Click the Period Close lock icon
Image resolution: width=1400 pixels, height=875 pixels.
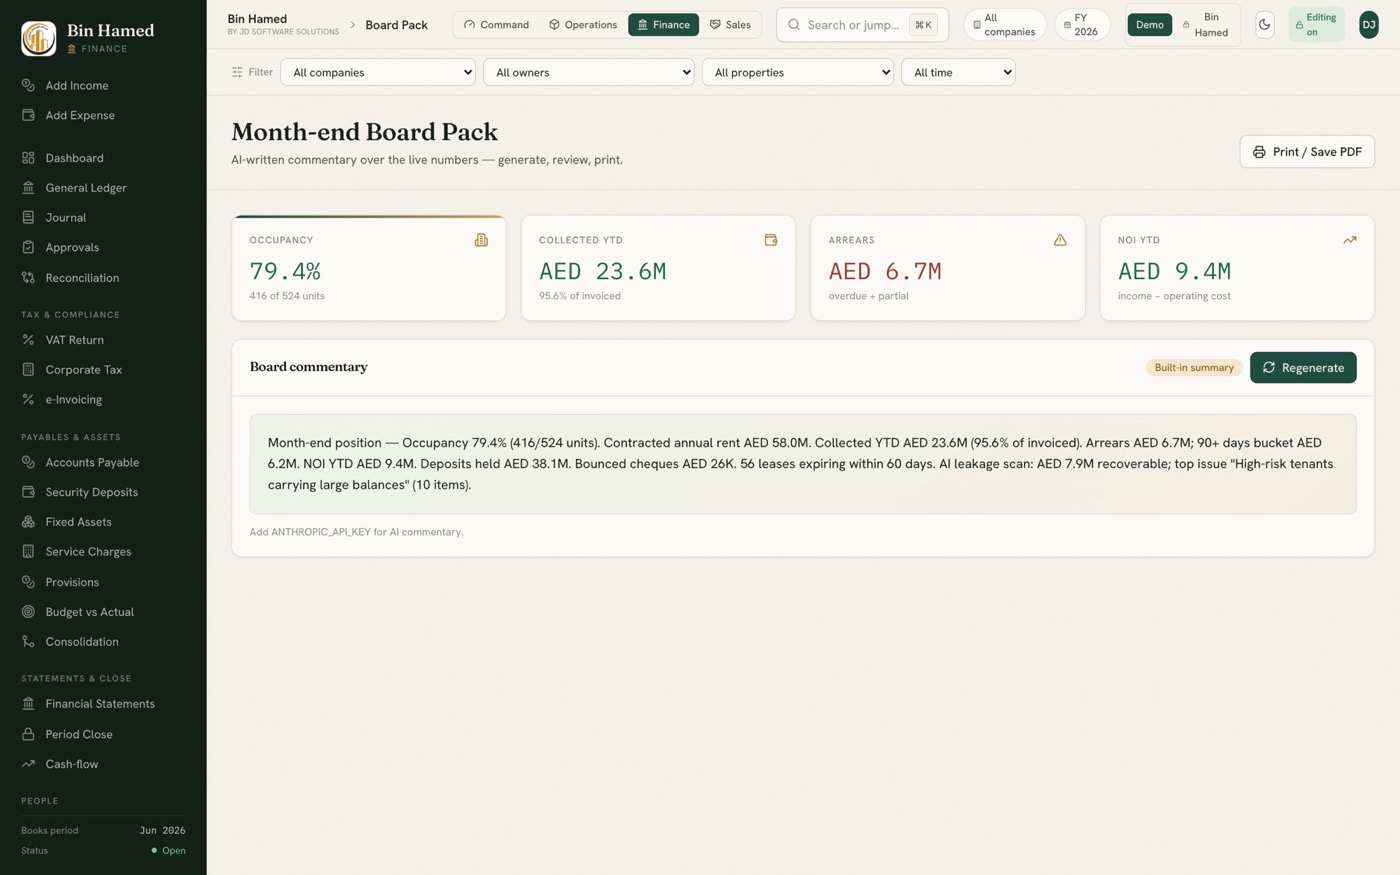point(28,734)
